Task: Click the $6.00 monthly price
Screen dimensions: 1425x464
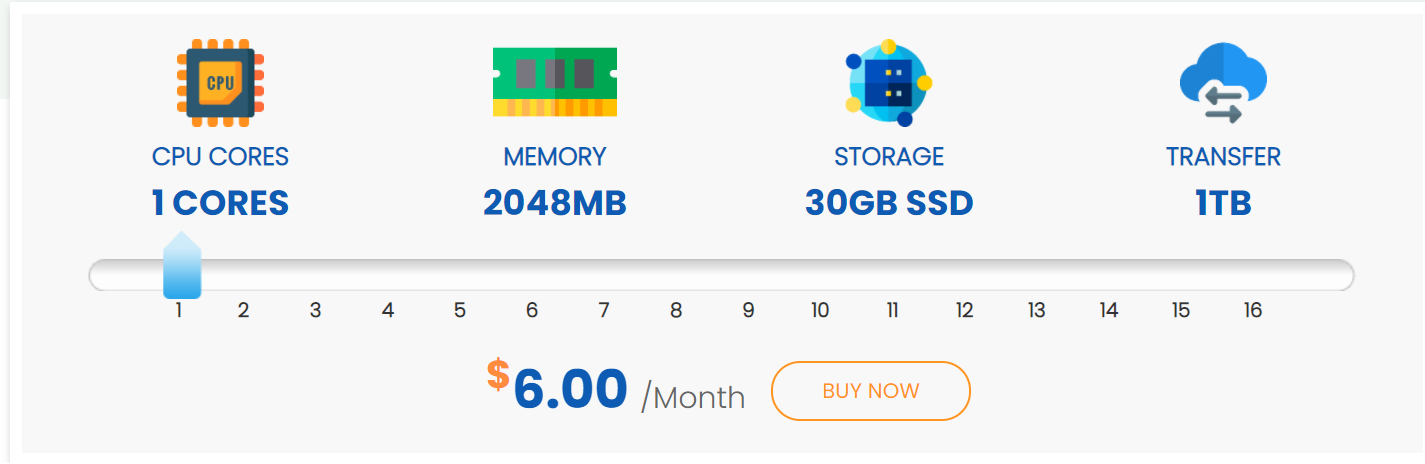Action: 570,389
